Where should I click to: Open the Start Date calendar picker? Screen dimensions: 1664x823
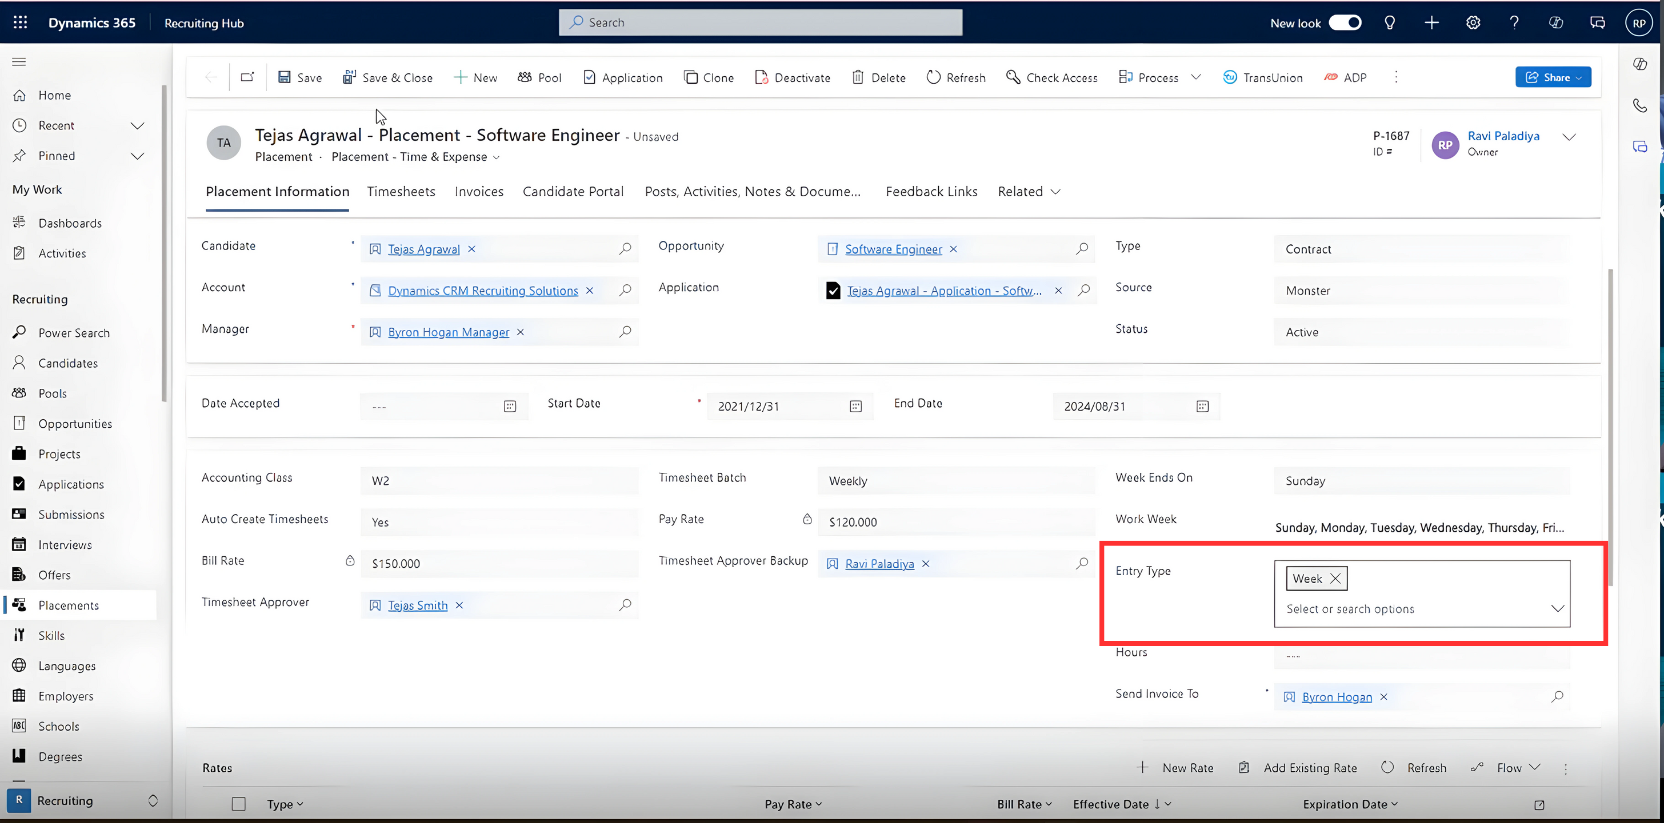coord(856,406)
